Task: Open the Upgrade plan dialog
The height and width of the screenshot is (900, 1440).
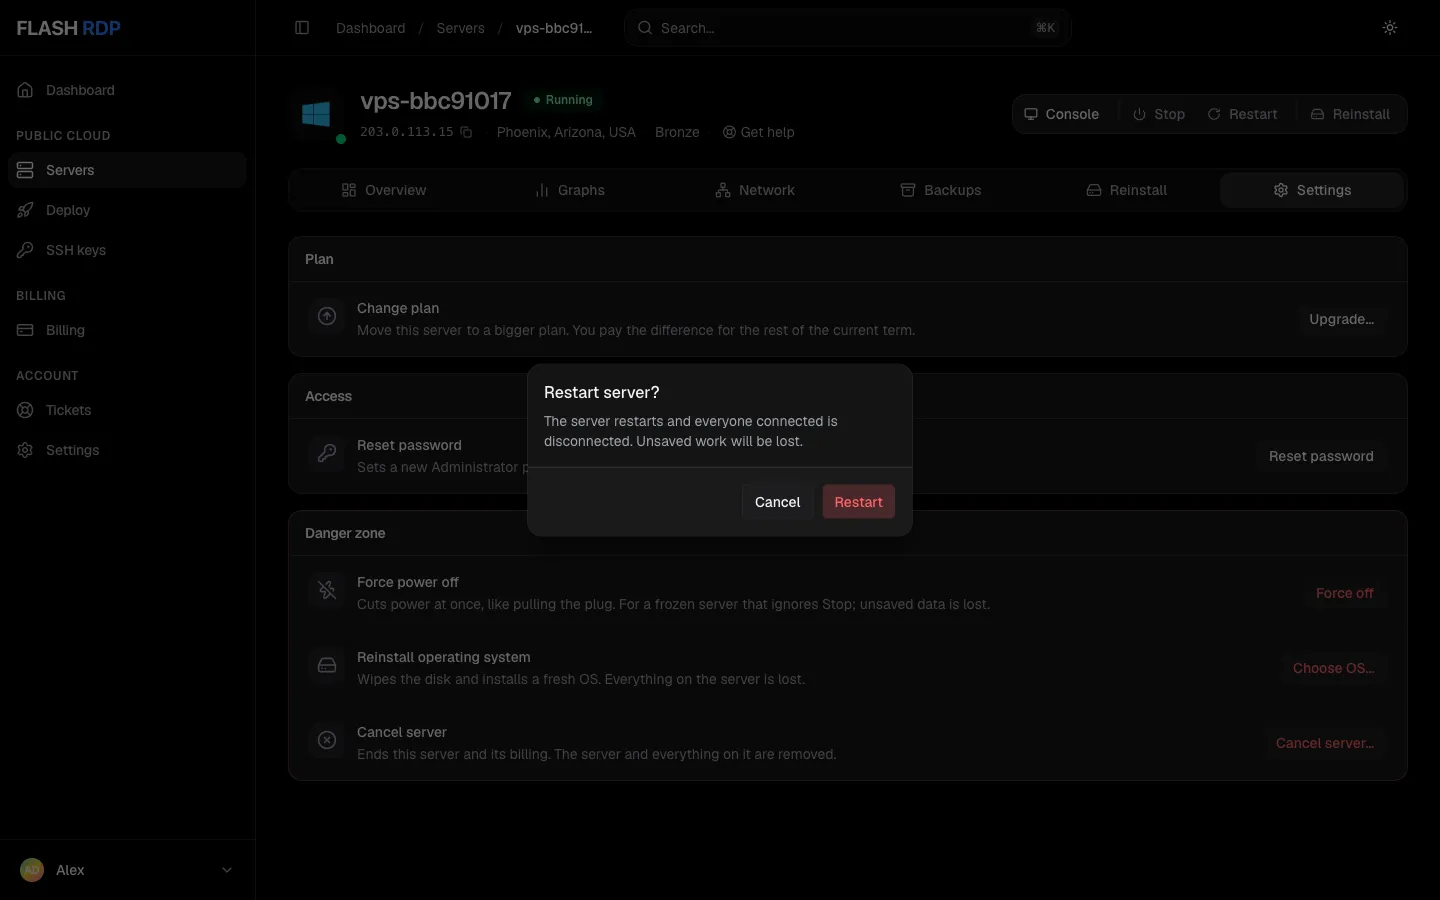Action: pyautogui.click(x=1342, y=319)
